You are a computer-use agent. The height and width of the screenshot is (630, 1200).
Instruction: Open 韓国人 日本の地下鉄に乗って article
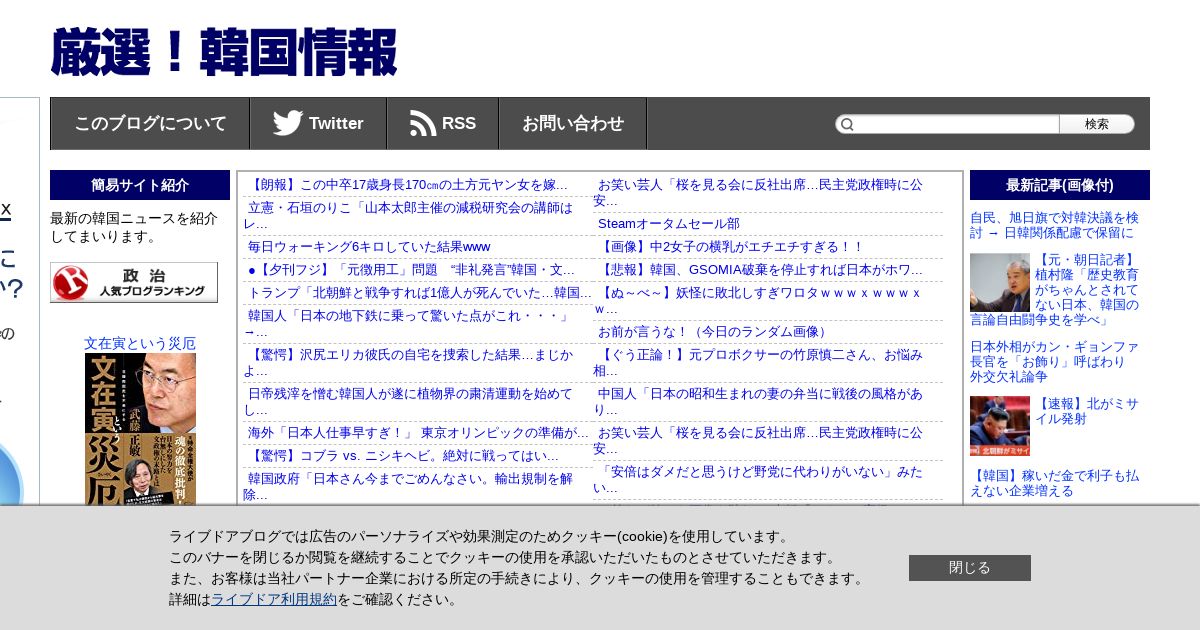(406, 323)
